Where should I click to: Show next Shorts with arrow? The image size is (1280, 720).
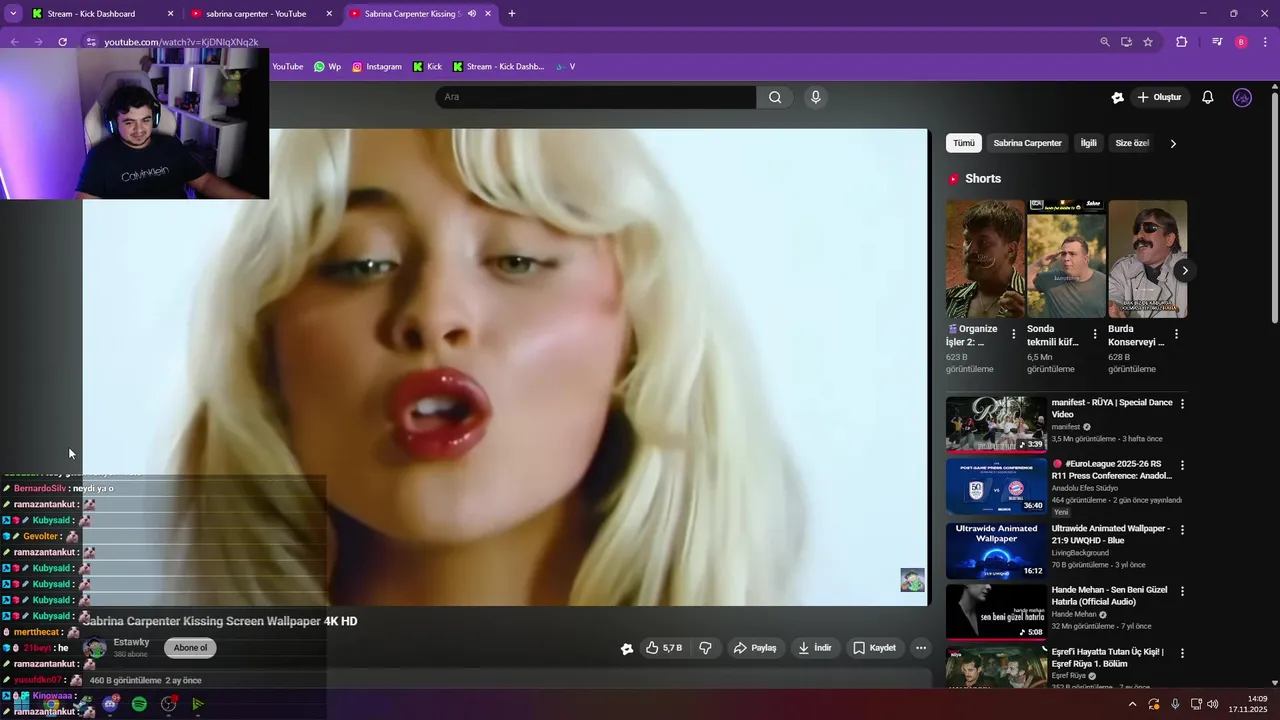pos(1185,270)
